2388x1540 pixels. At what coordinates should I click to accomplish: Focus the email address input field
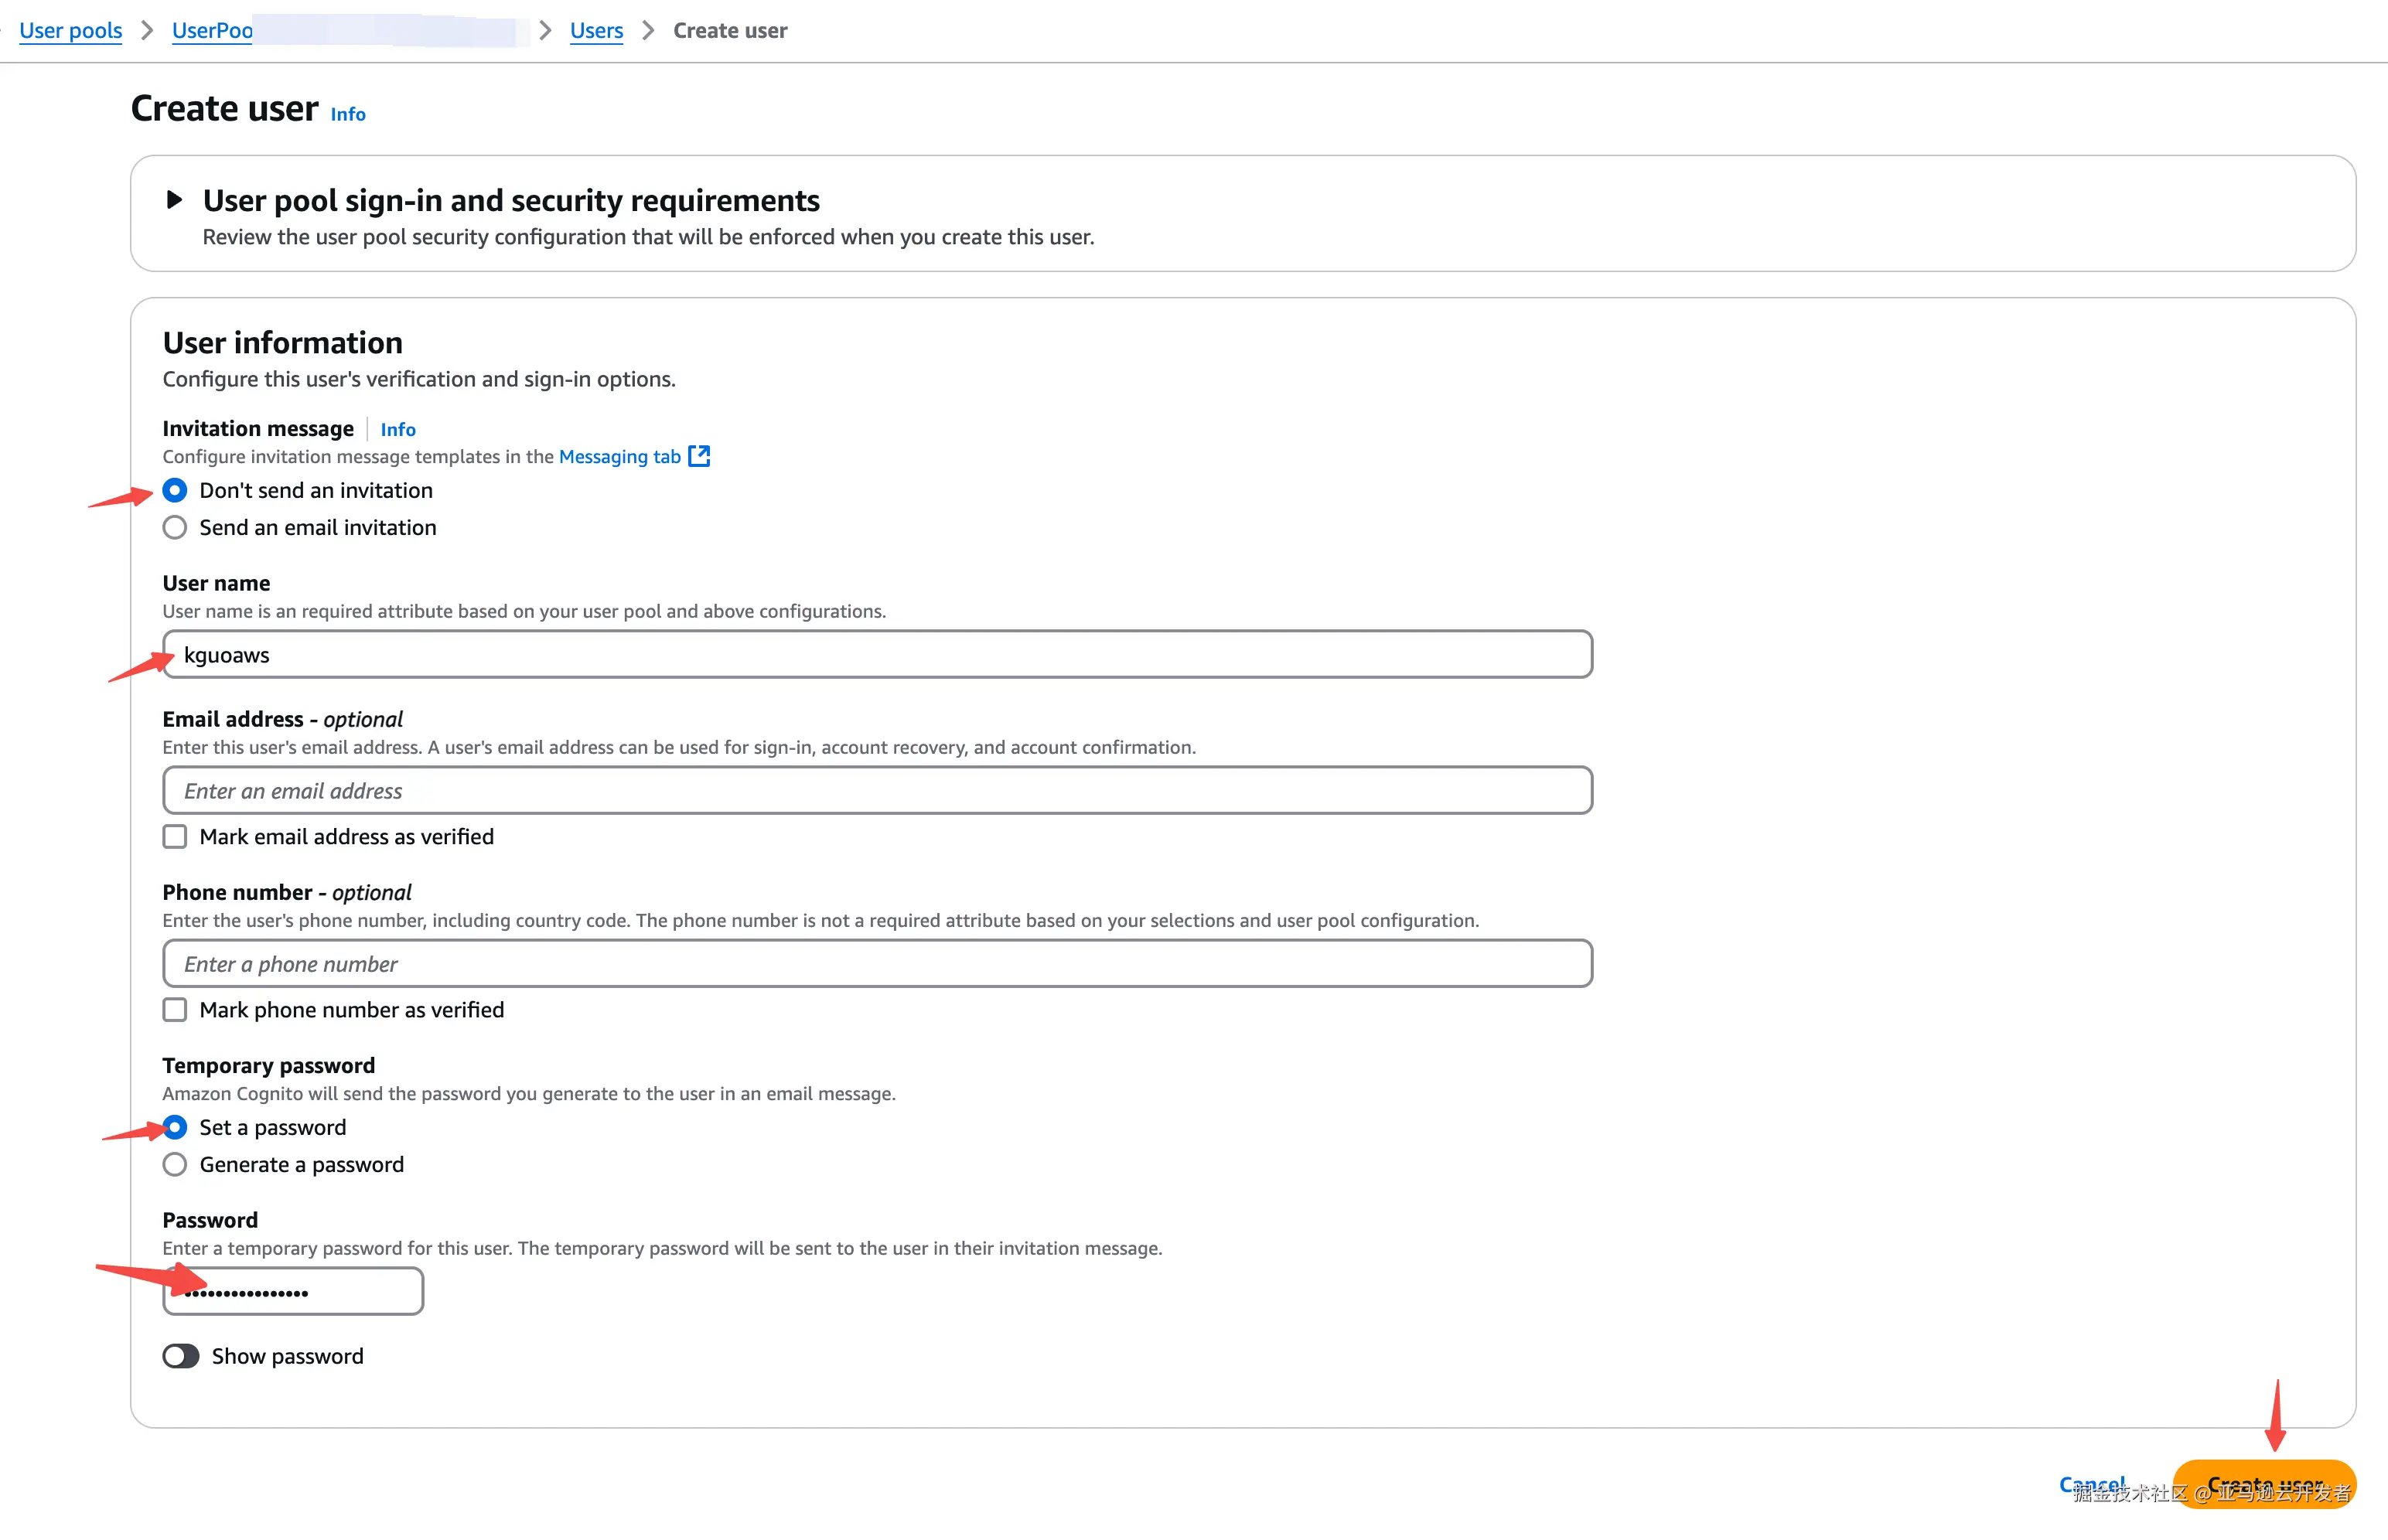tap(876, 790)
